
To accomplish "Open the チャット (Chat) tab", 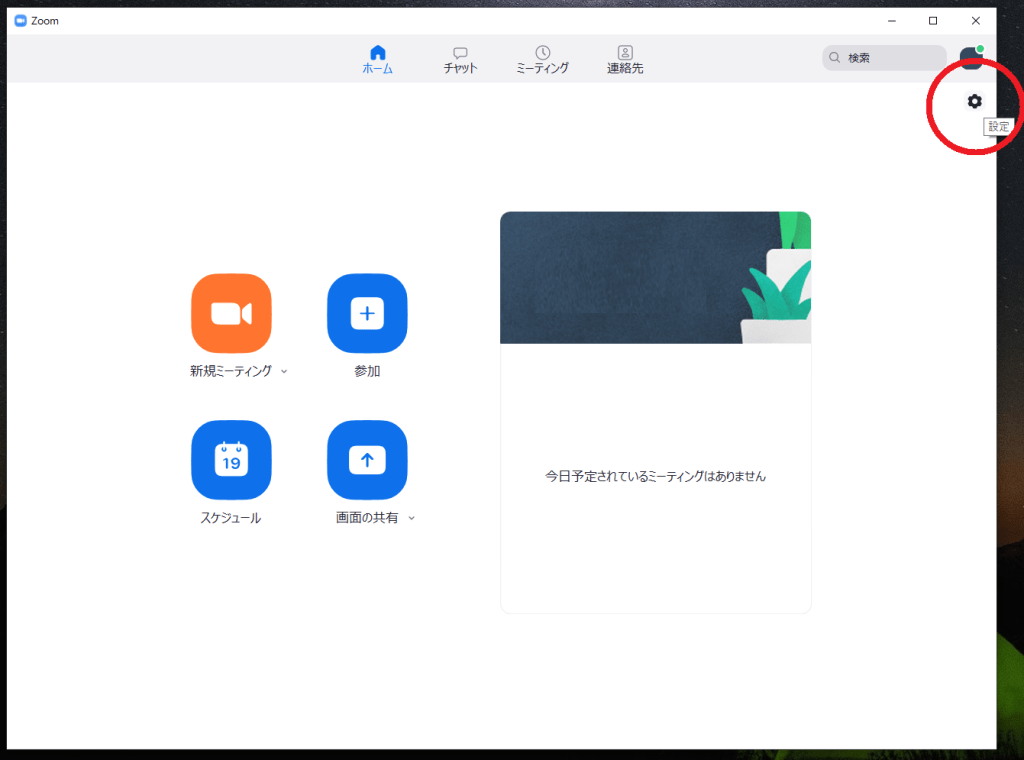I will point(460,59).
